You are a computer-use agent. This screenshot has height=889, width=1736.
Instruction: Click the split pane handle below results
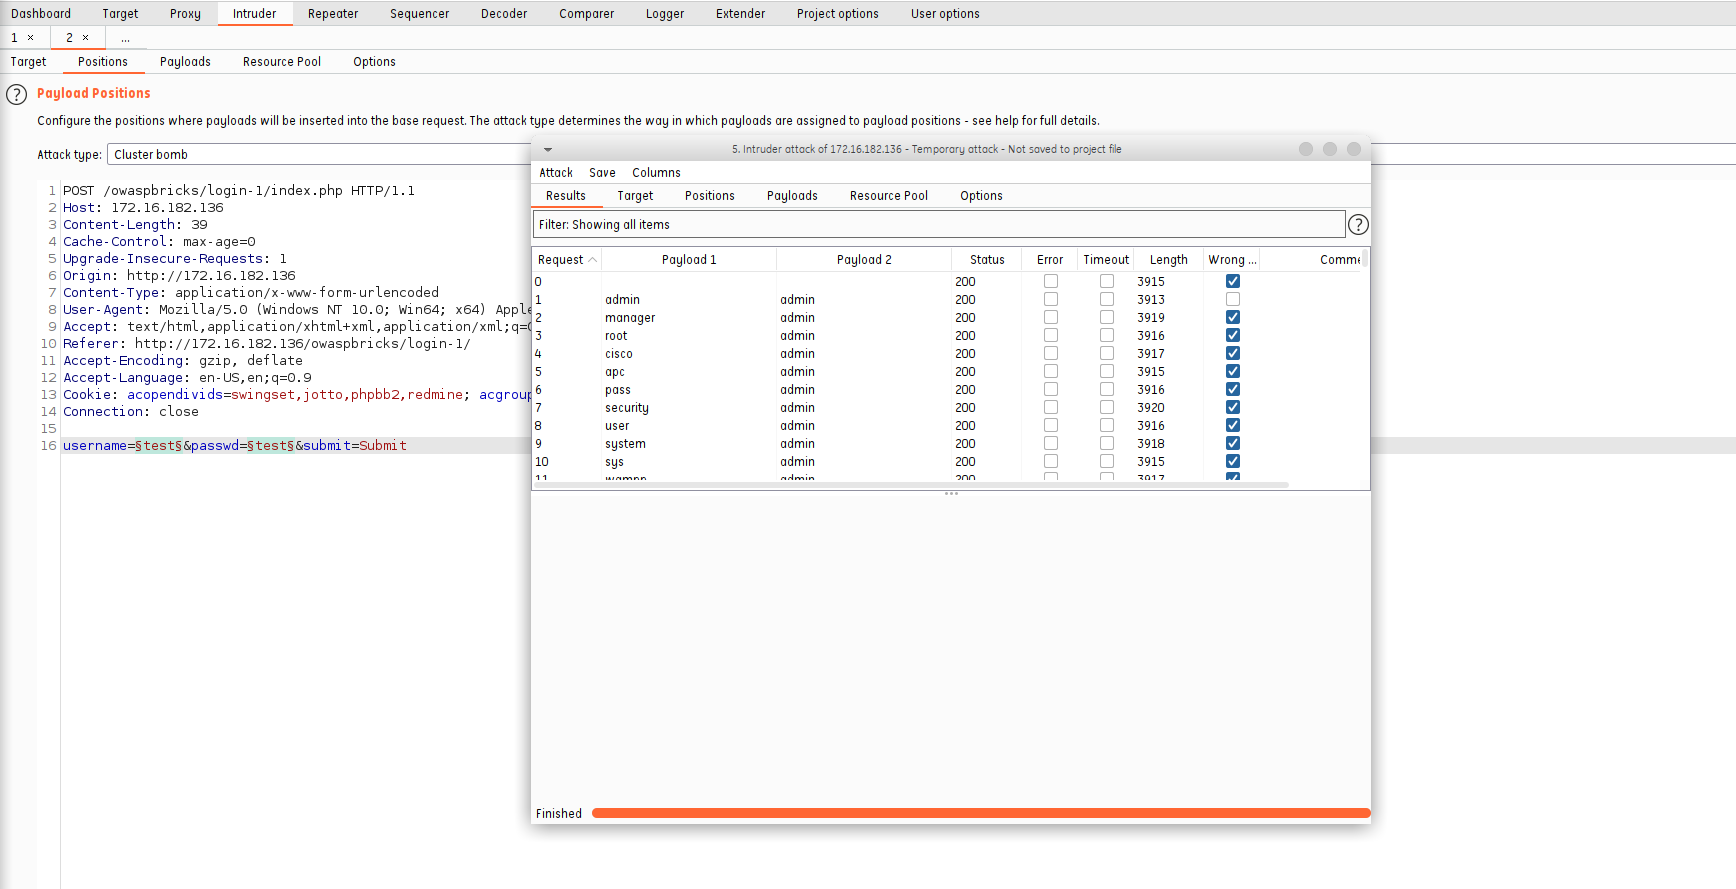click(951, 494)
